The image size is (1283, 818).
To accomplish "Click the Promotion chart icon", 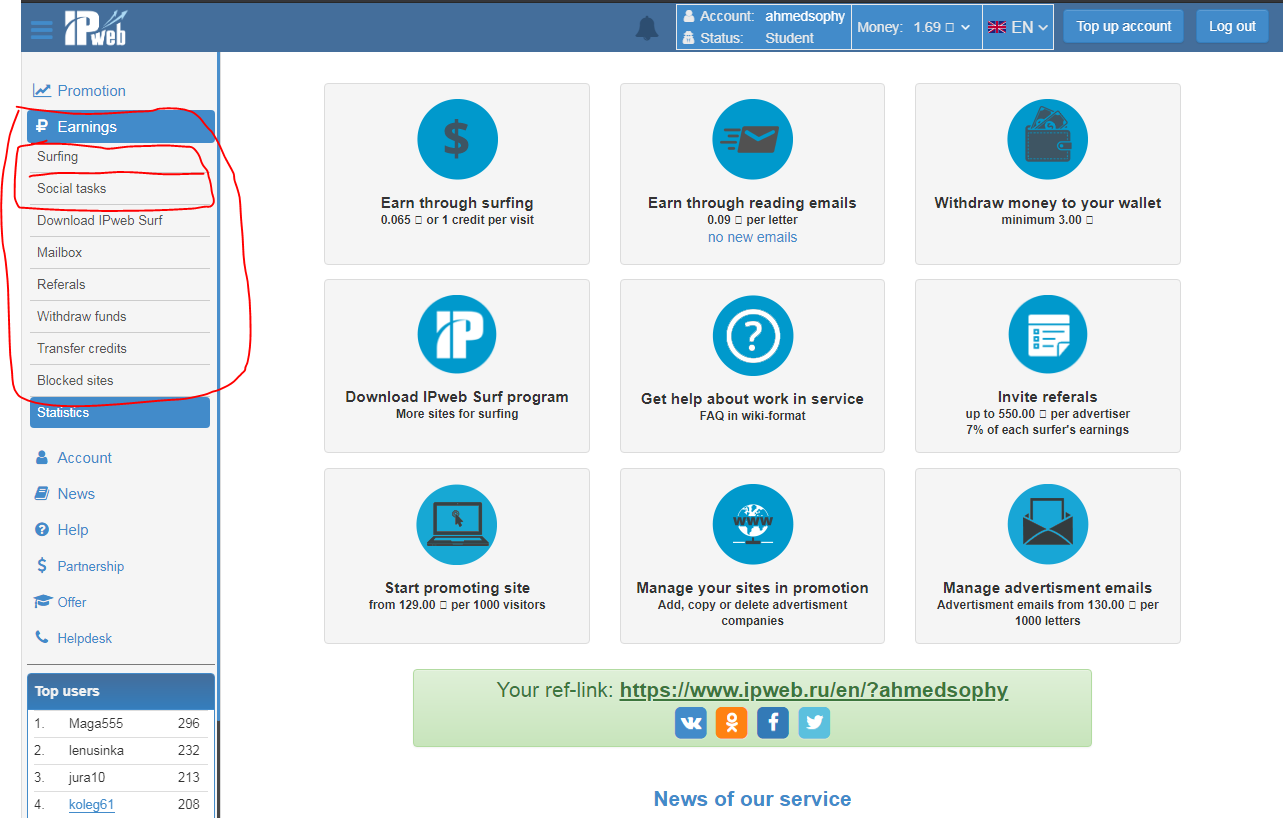I will click(x=42, y=90).
